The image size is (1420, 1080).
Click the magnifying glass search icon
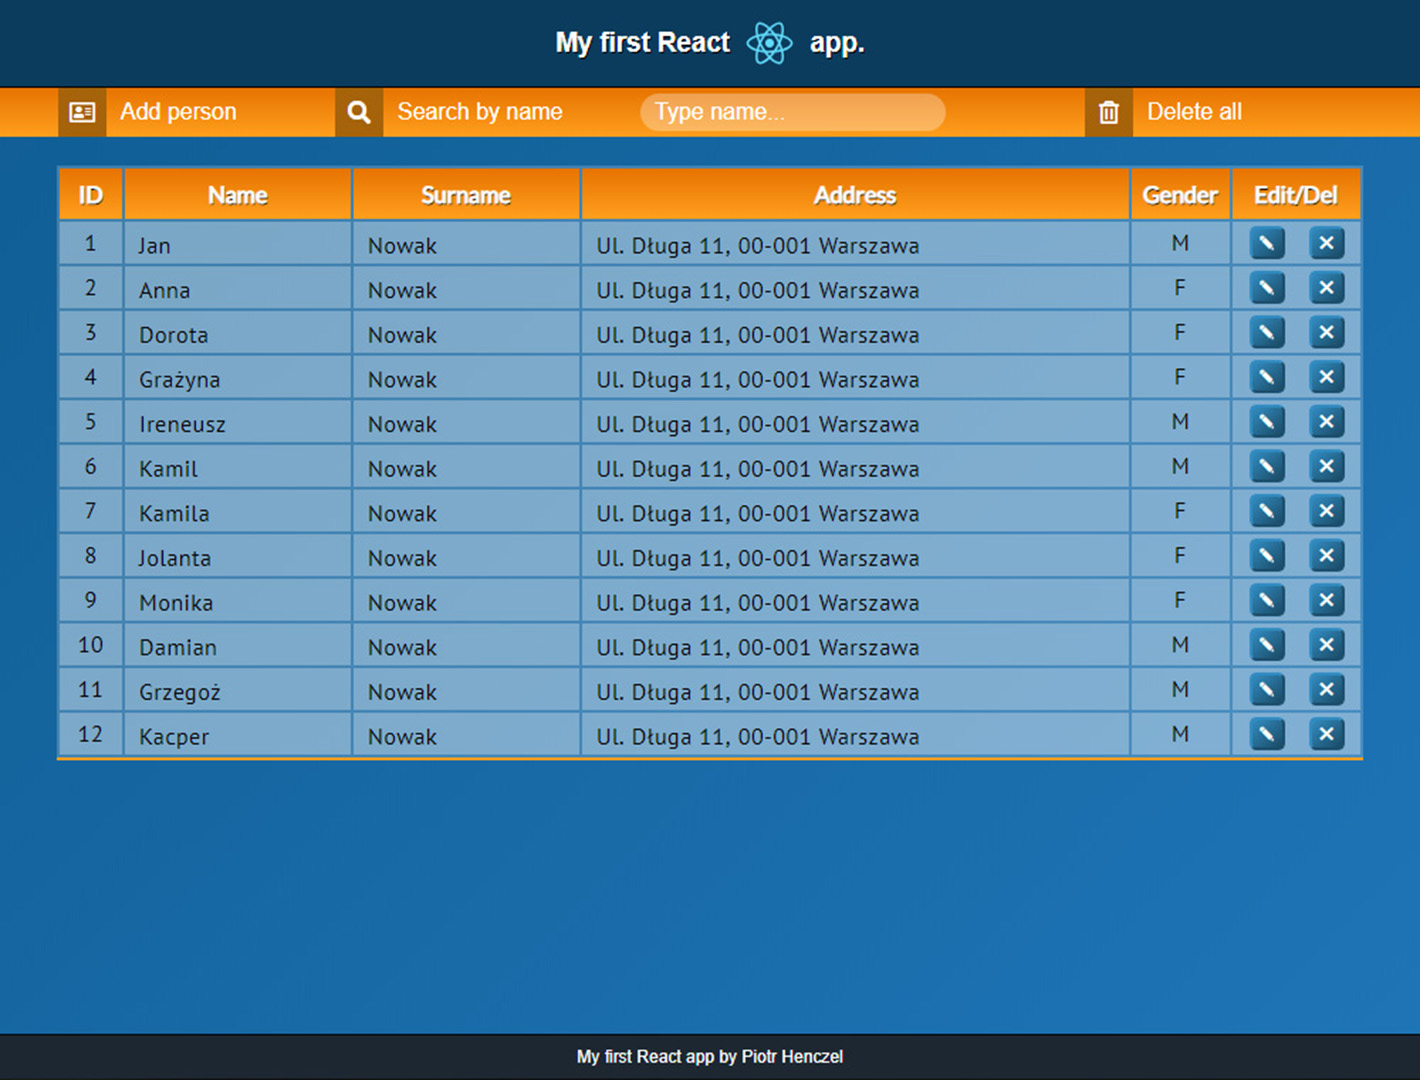point(359,112)
